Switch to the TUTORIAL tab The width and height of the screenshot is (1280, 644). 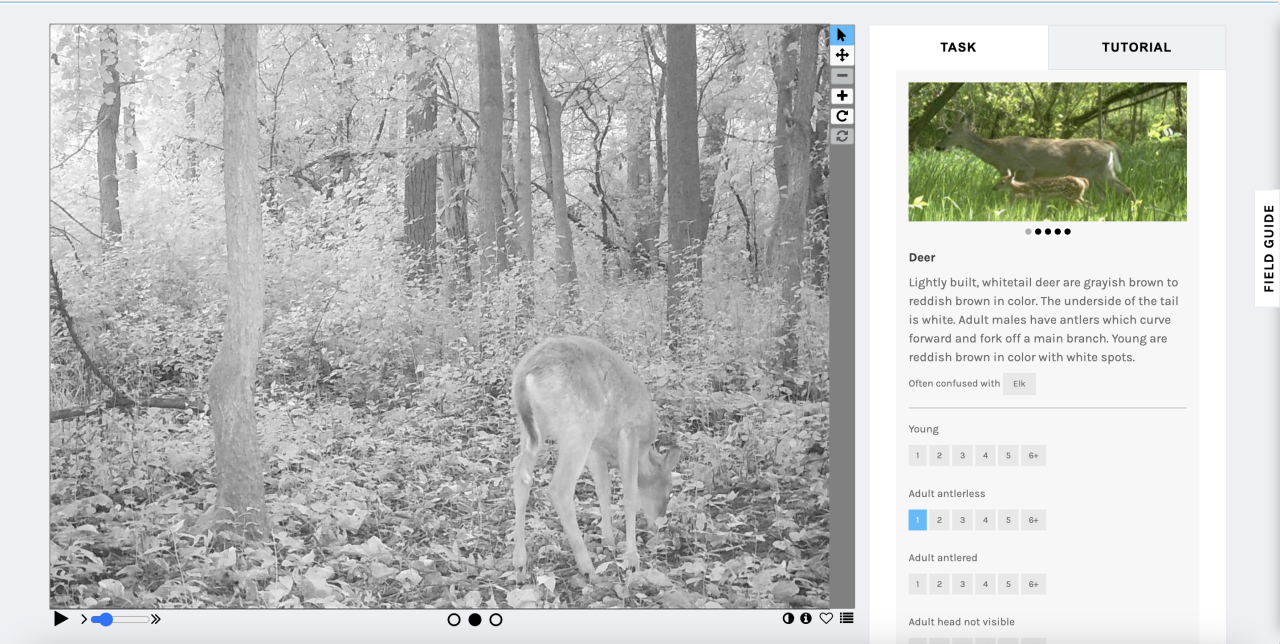[x=1136, y=47]
